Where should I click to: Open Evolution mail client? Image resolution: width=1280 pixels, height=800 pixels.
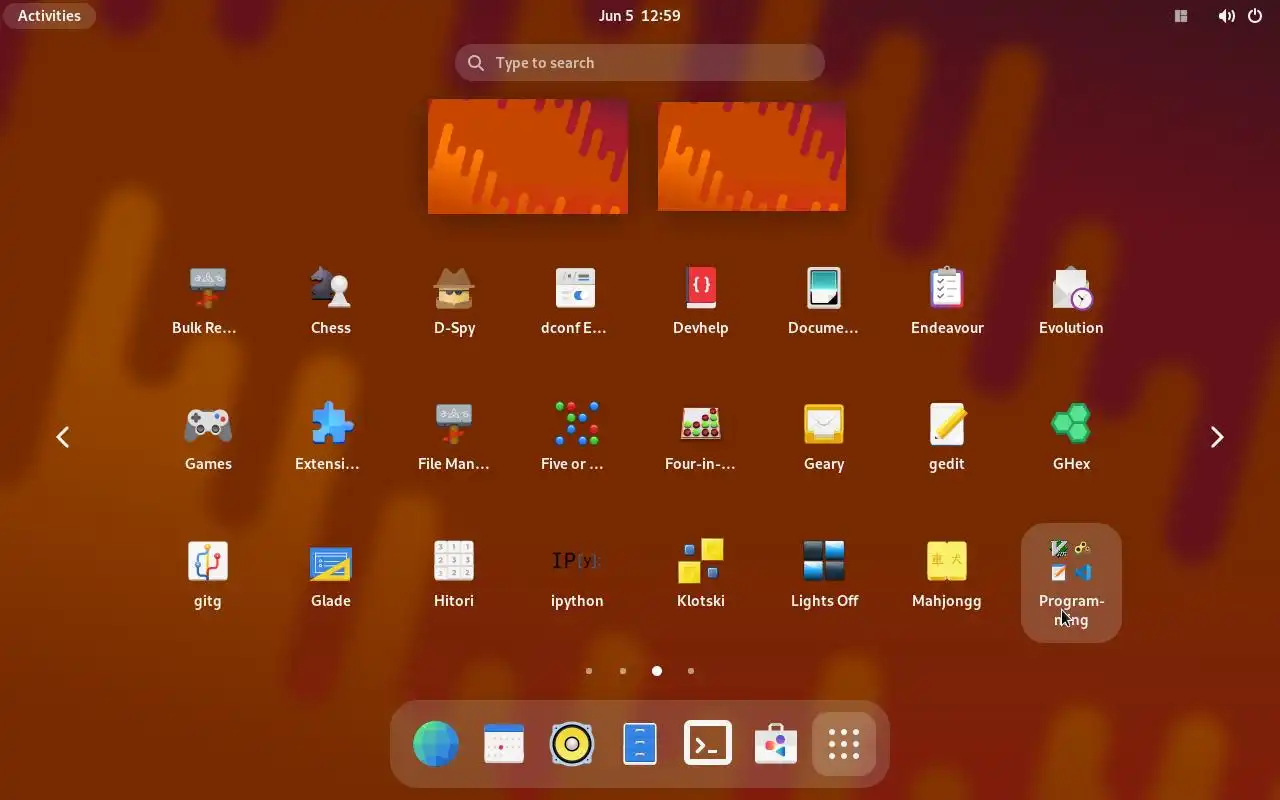point(1071,301)
